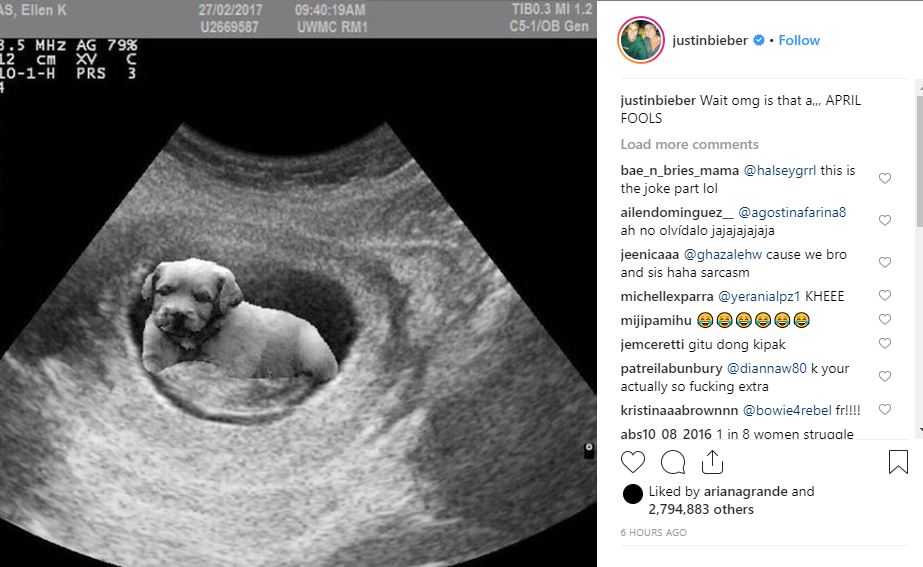Viewport: 923px width, 567px height.
Task: Like jeenicaaa's comment heart
Action: tap(885, 262)
